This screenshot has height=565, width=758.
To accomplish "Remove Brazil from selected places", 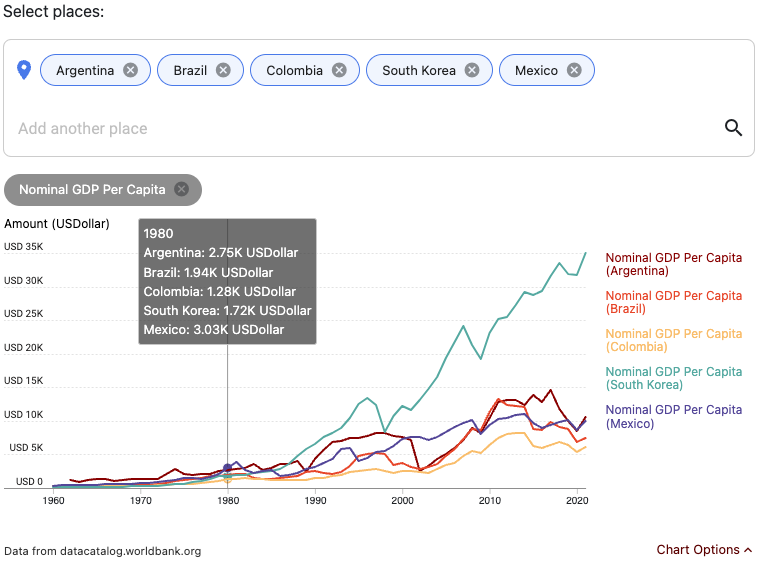I will (x=223, y=70).
